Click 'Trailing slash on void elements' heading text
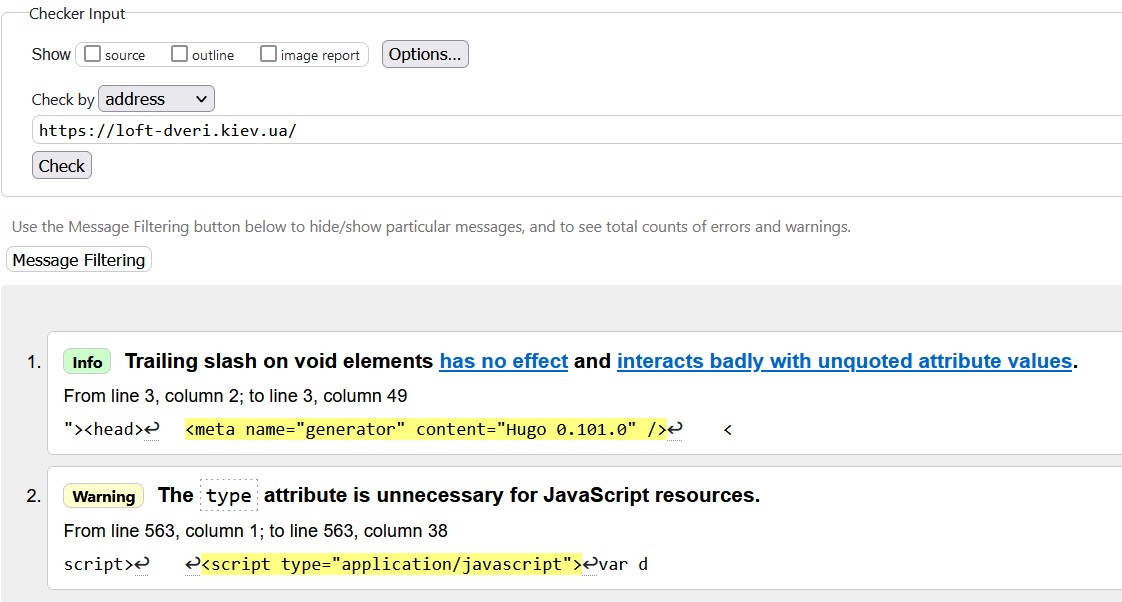The width and height of the screenshot is (1122, 602). [279, 361]
